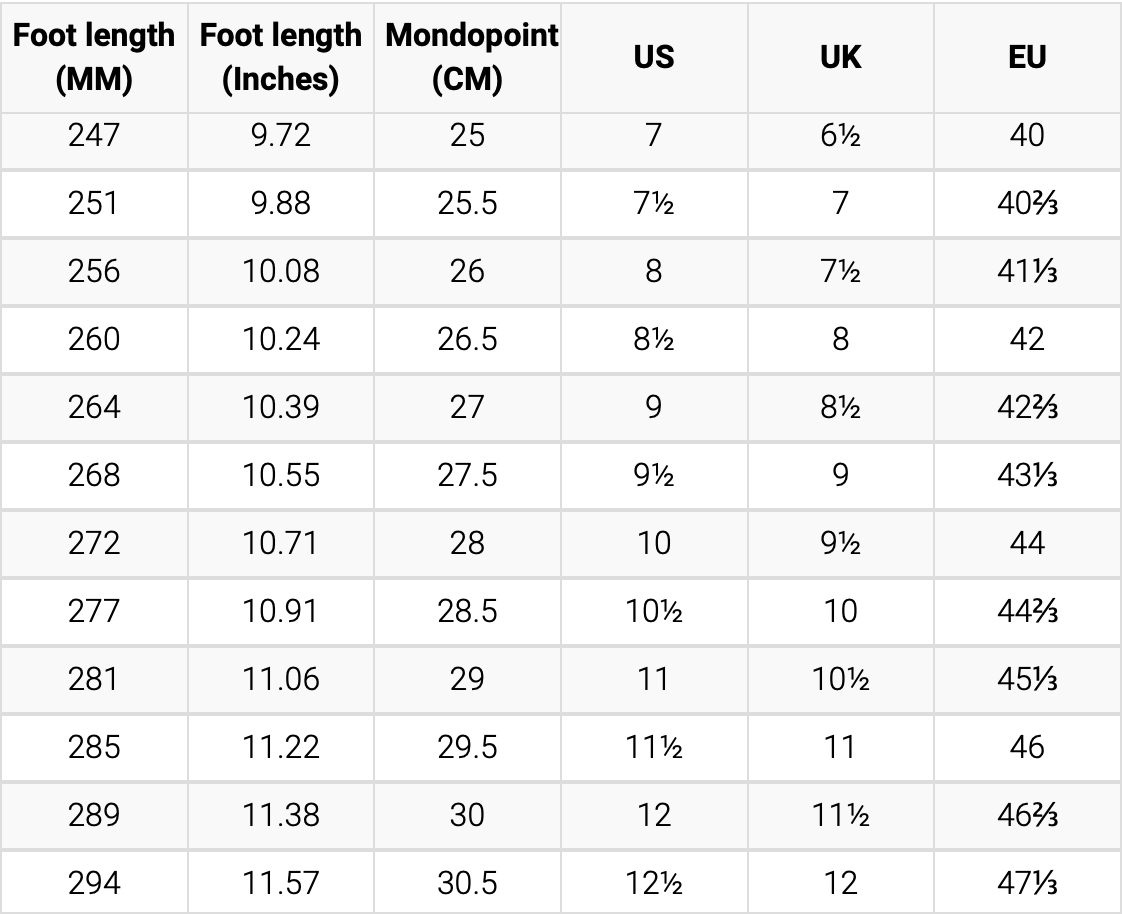Select the EU column header
The width and height of the screenshot is (1122, 914).
(x=1028, y=57)
